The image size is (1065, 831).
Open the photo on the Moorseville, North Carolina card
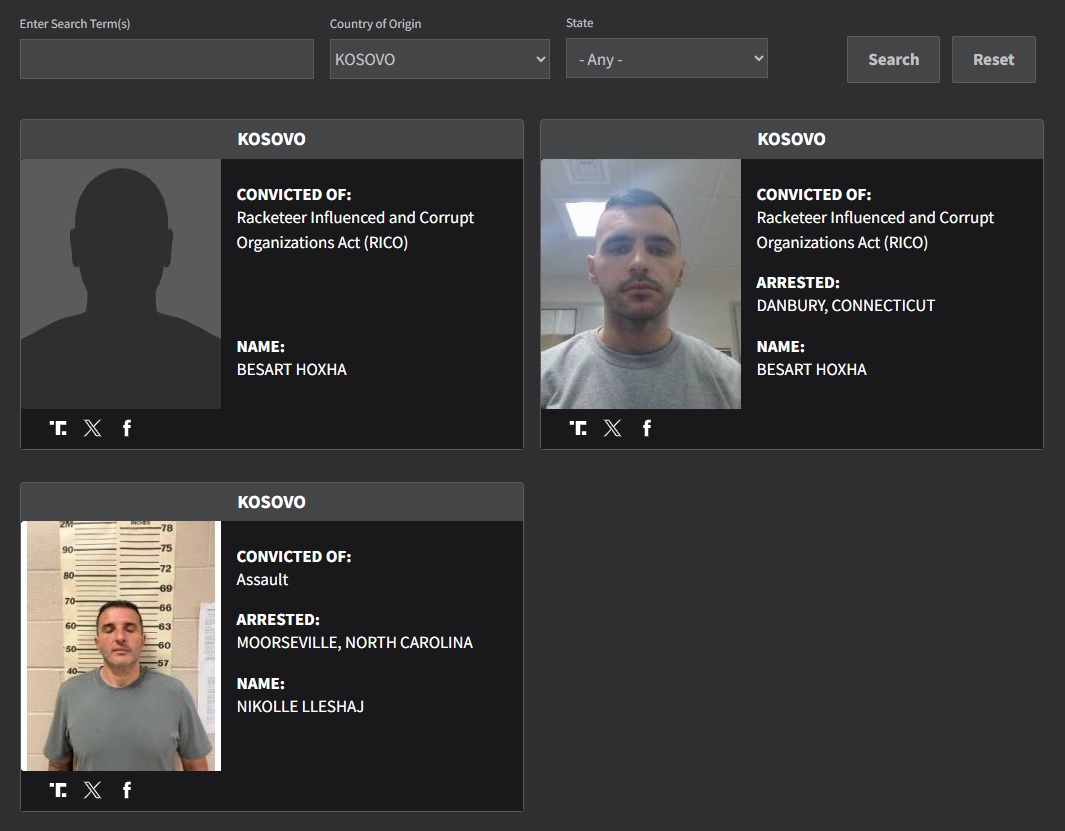pyautogui.click(x=121, y=646)
